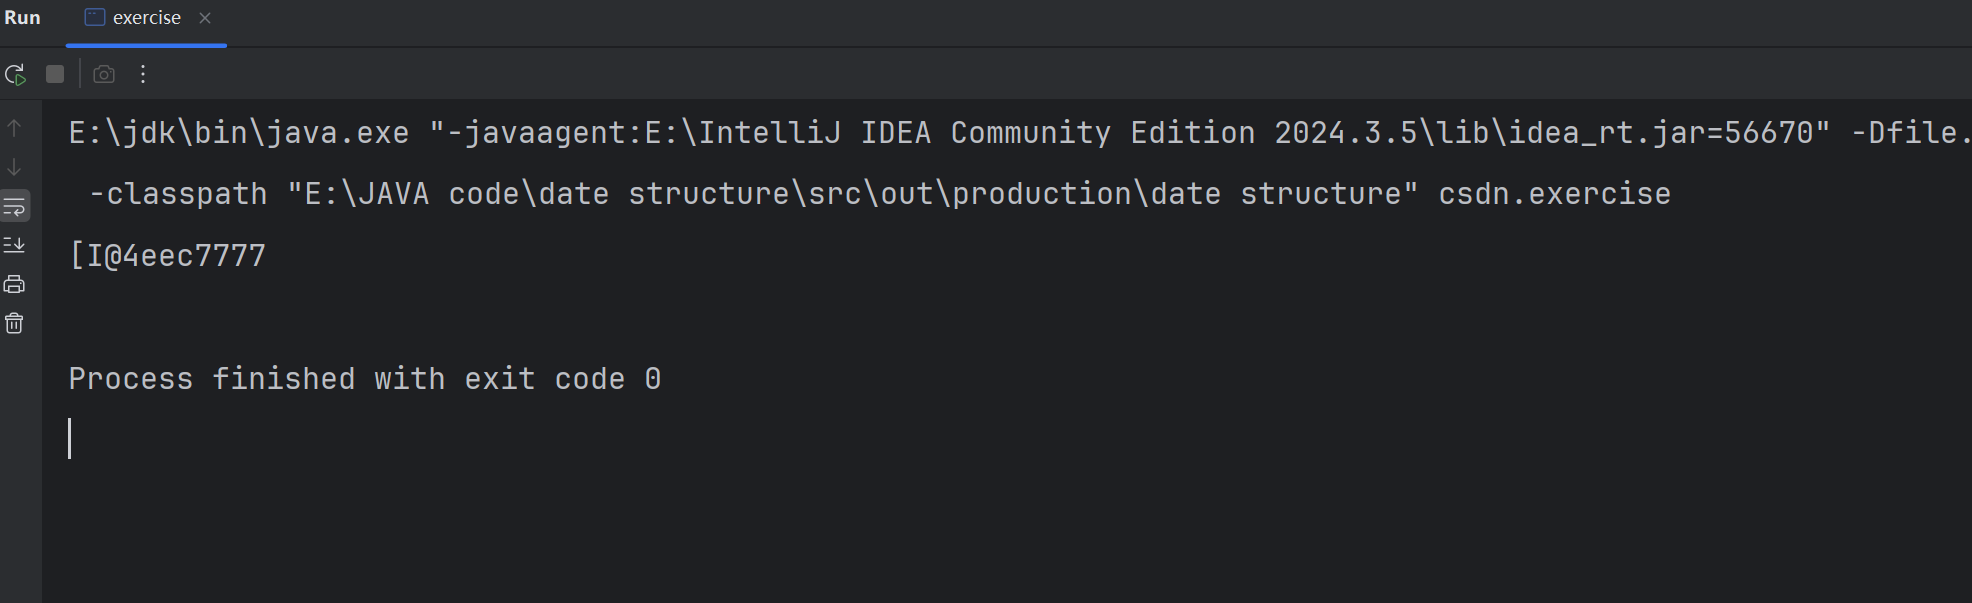Click the camera thread dump icon

pyautogui.click(x=104, y=75)
